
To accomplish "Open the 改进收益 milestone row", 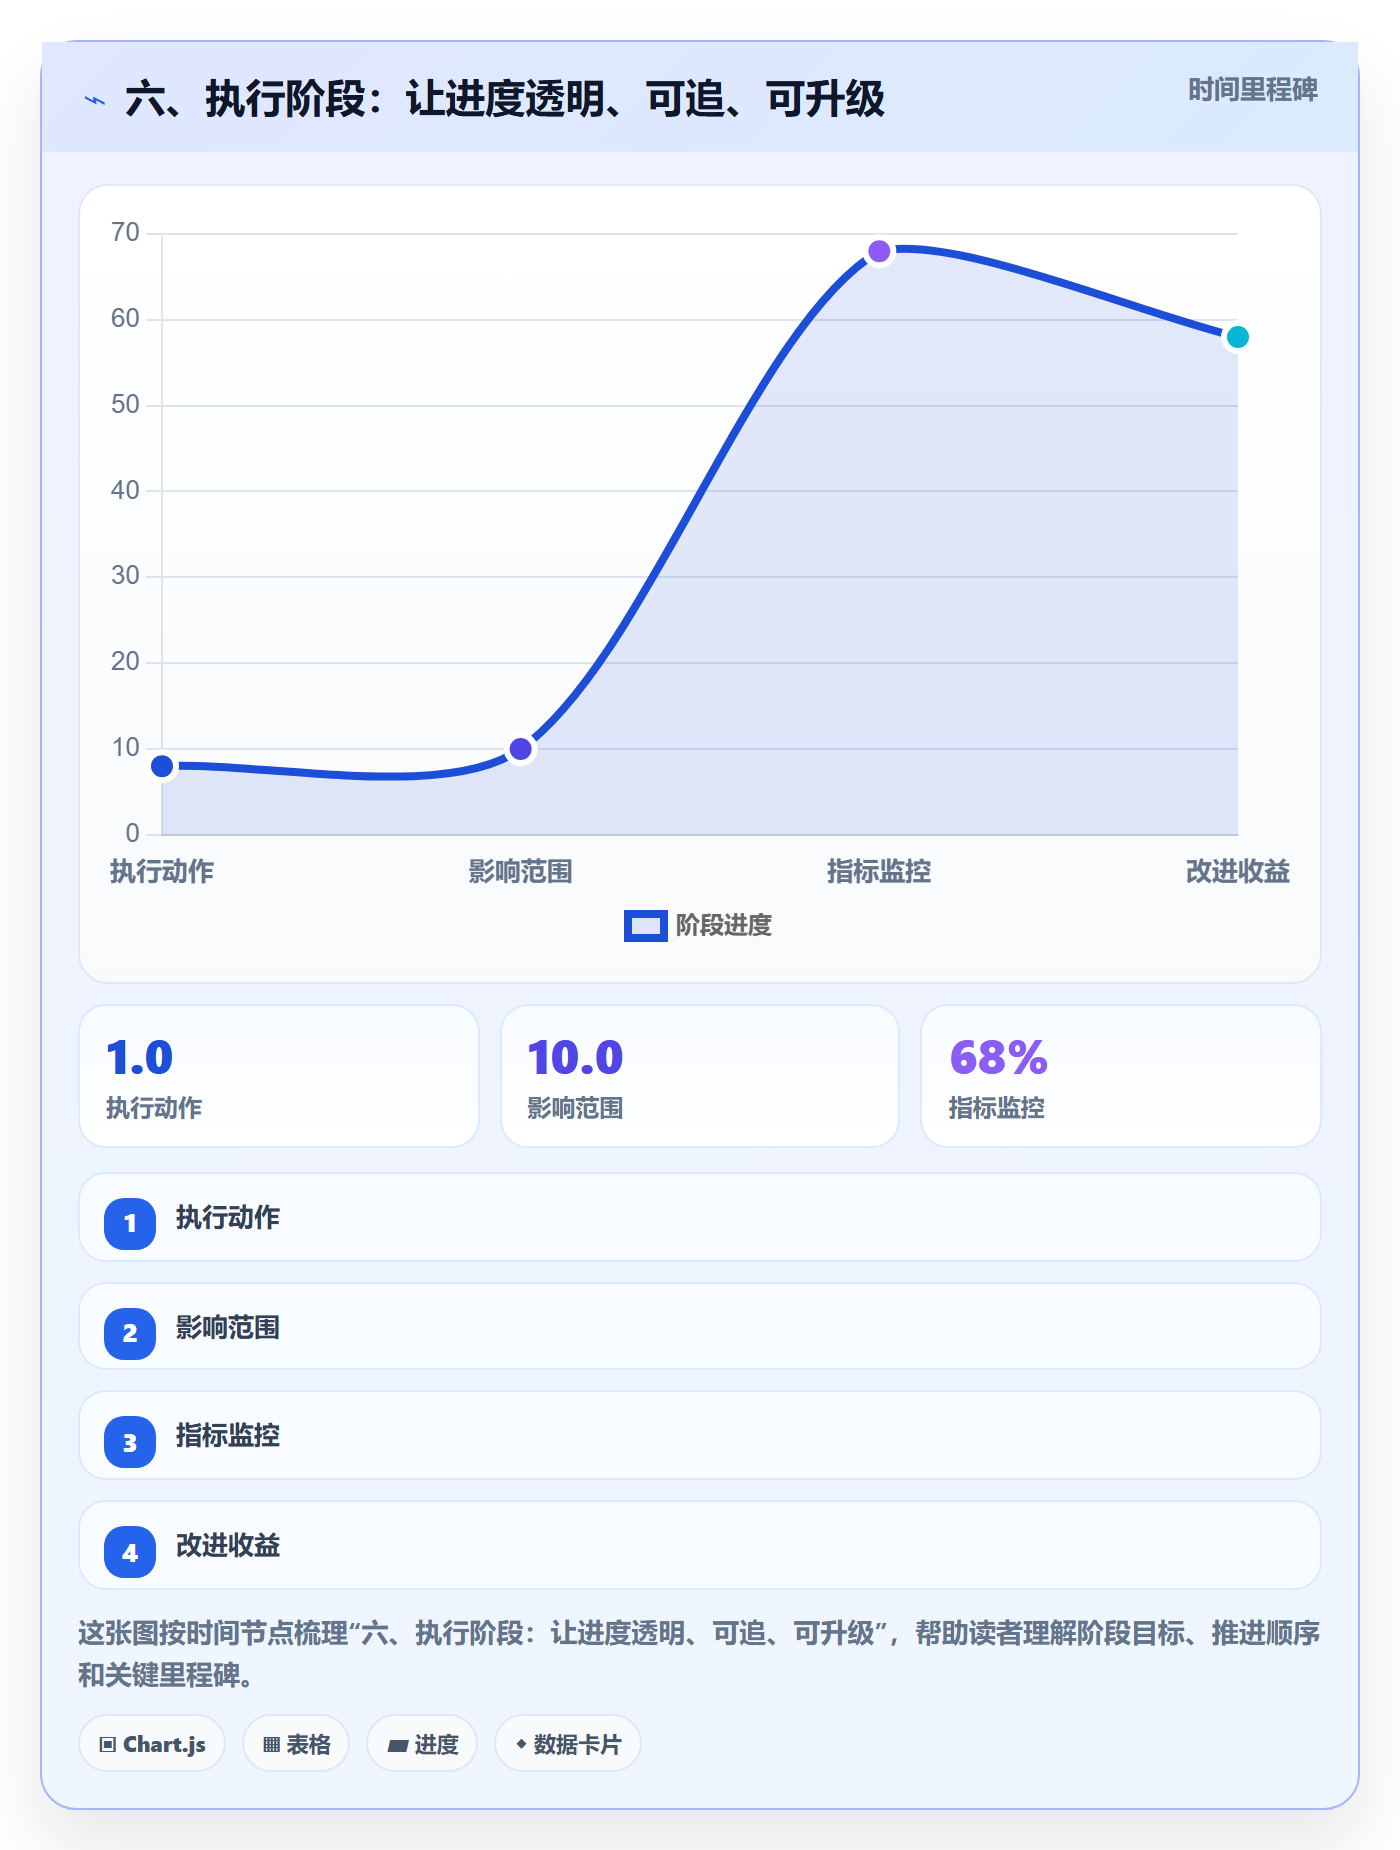I will pos(700,1545).
